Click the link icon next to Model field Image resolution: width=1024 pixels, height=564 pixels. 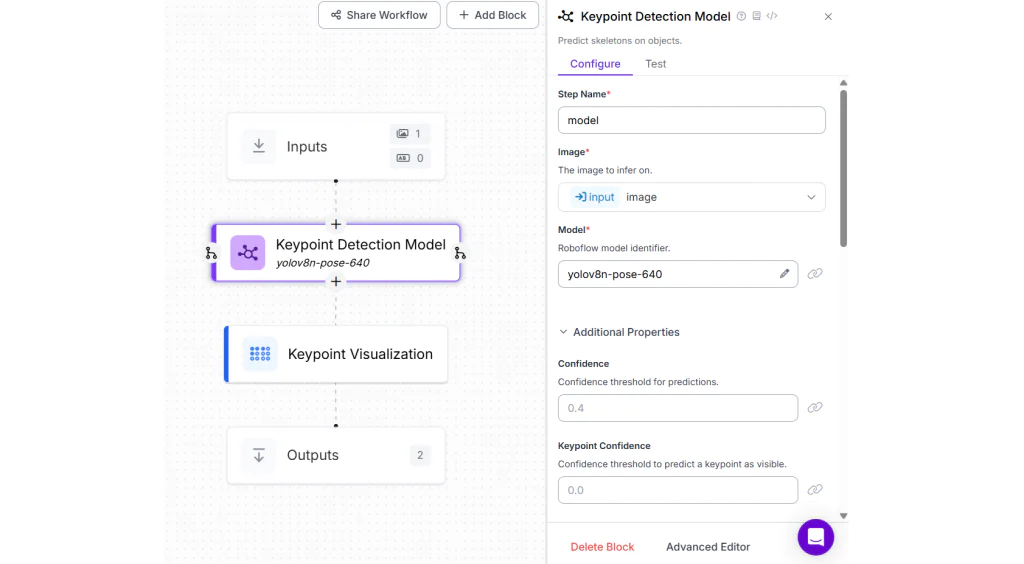815,274
